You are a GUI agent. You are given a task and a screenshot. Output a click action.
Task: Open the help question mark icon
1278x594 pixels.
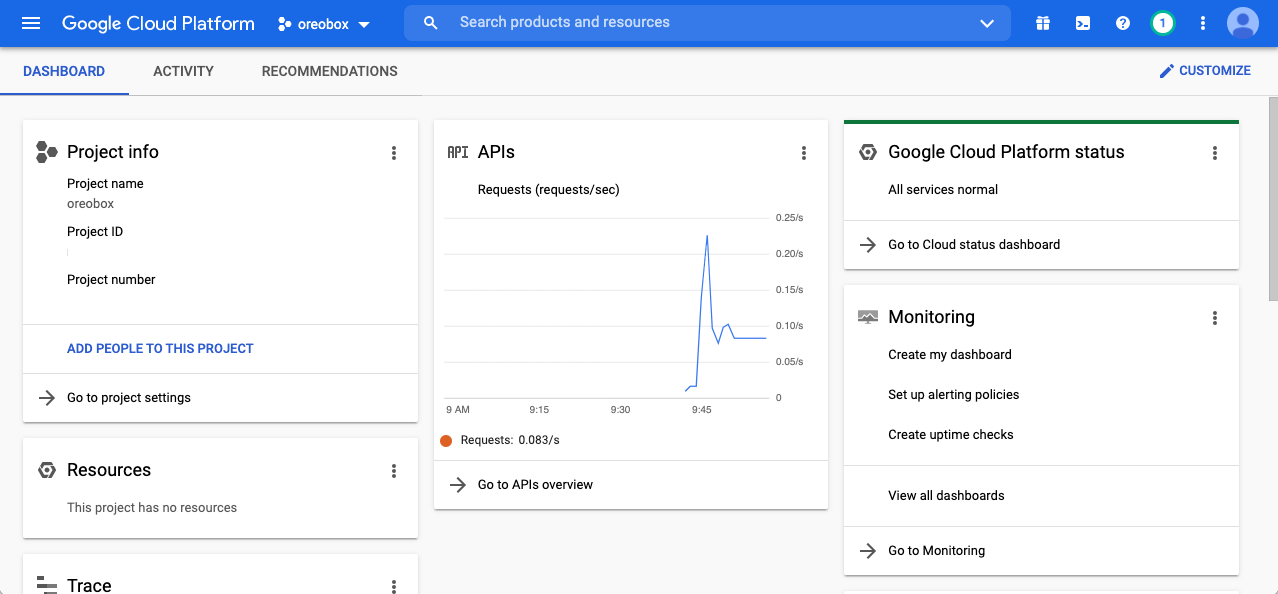point(1122,22)
